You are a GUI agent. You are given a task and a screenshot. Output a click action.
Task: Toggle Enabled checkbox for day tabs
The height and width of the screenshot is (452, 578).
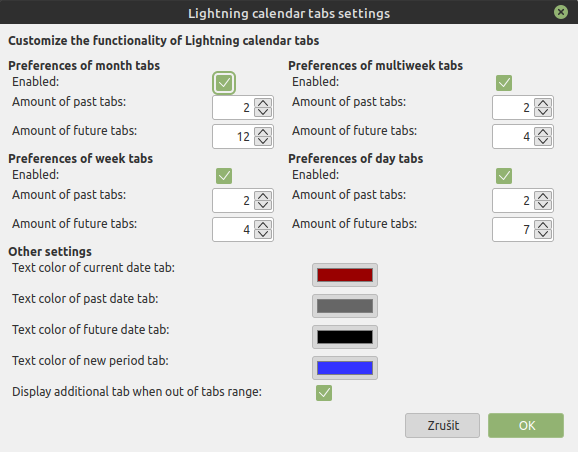504,175
